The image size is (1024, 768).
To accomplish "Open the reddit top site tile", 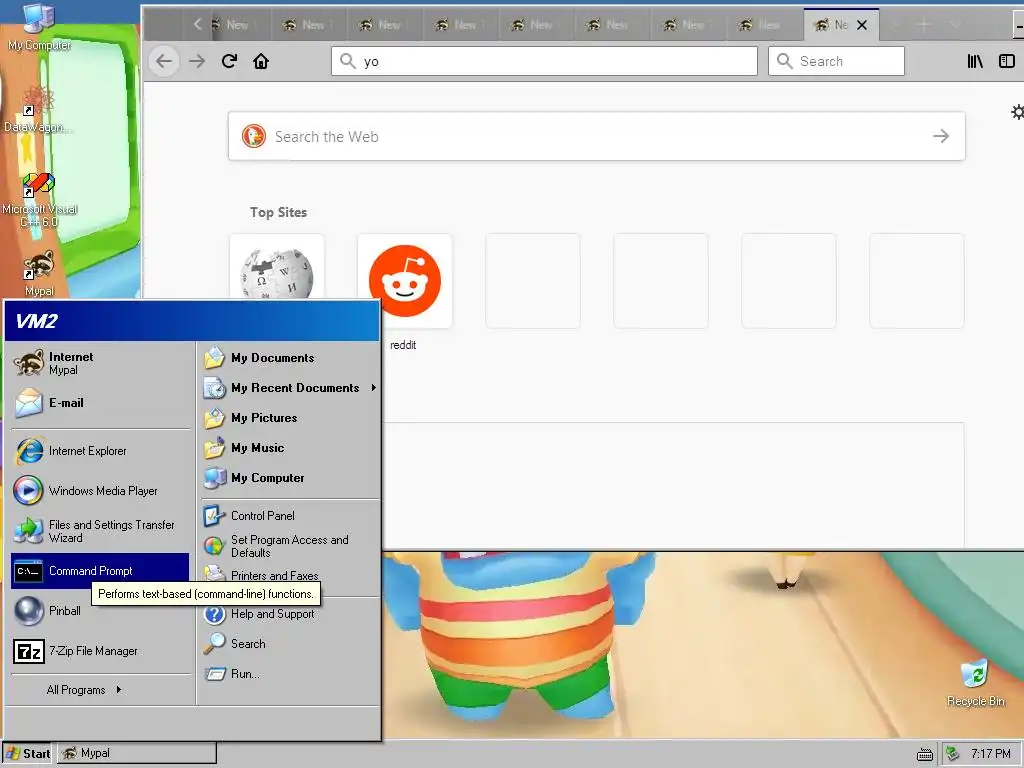I will point(405,281).
